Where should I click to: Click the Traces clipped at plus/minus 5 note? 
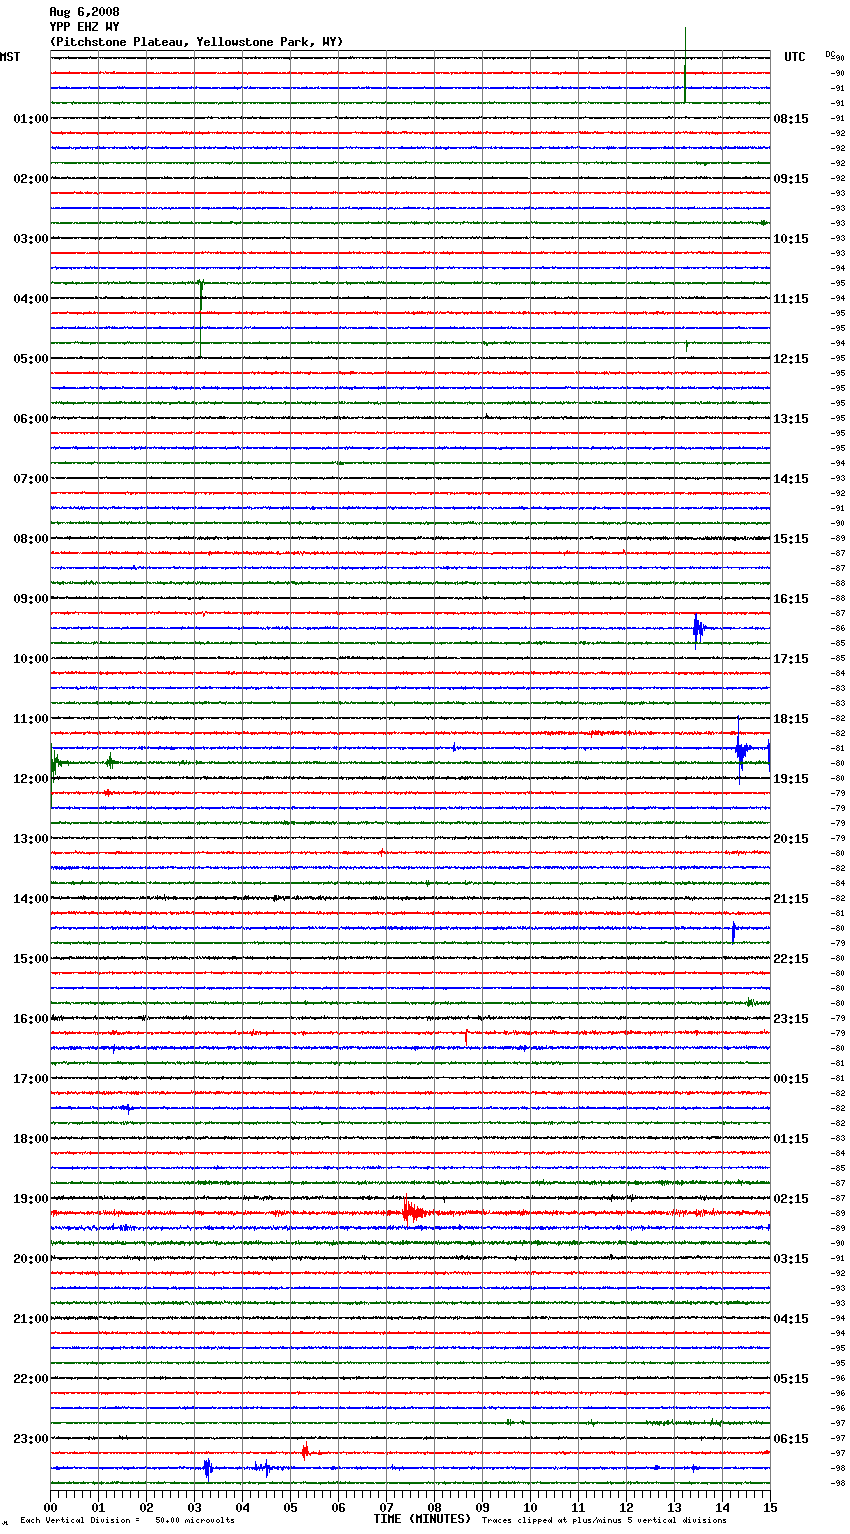click(604, 1520)
